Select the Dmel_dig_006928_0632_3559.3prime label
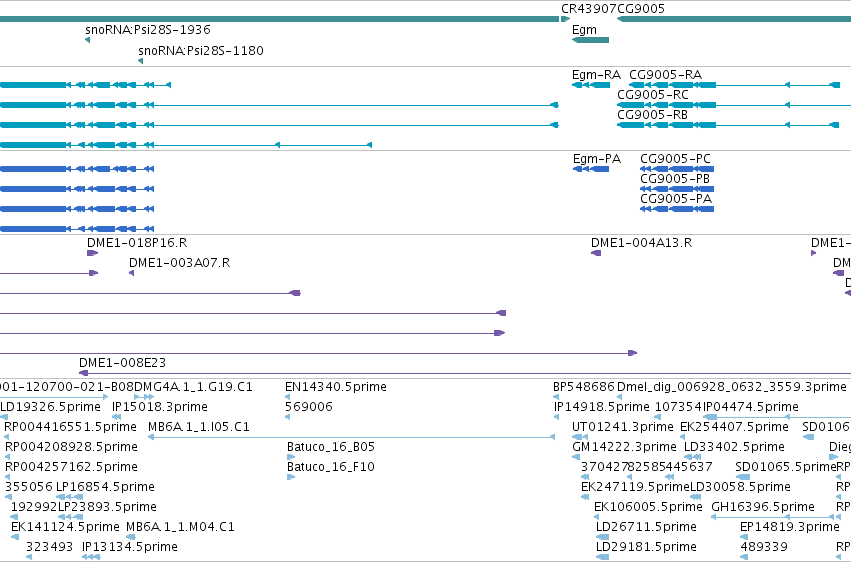 (x=732, y=387)
